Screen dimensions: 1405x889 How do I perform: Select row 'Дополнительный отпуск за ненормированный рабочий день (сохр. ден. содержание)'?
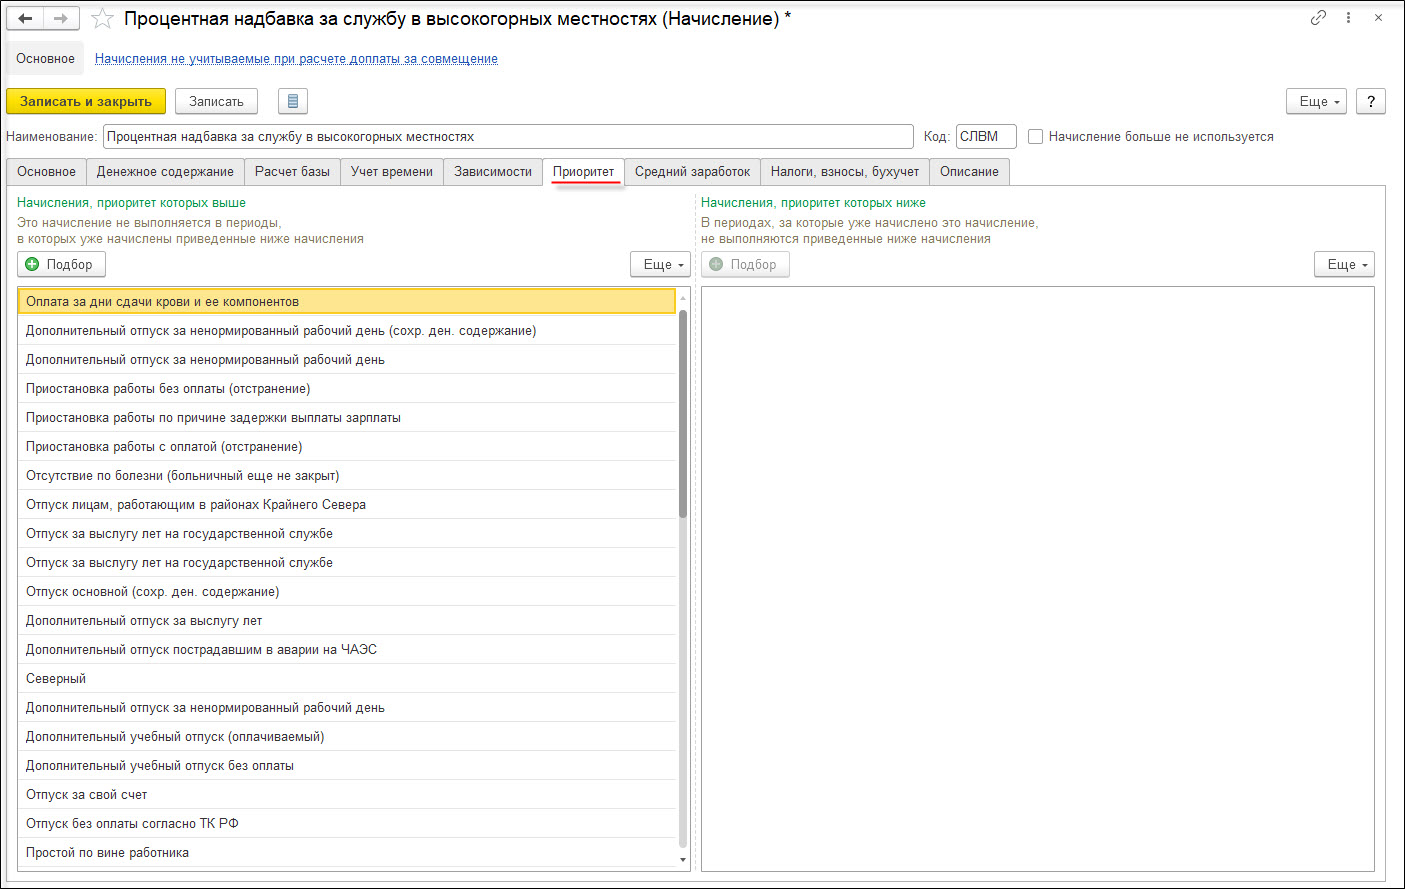[346, 331]
